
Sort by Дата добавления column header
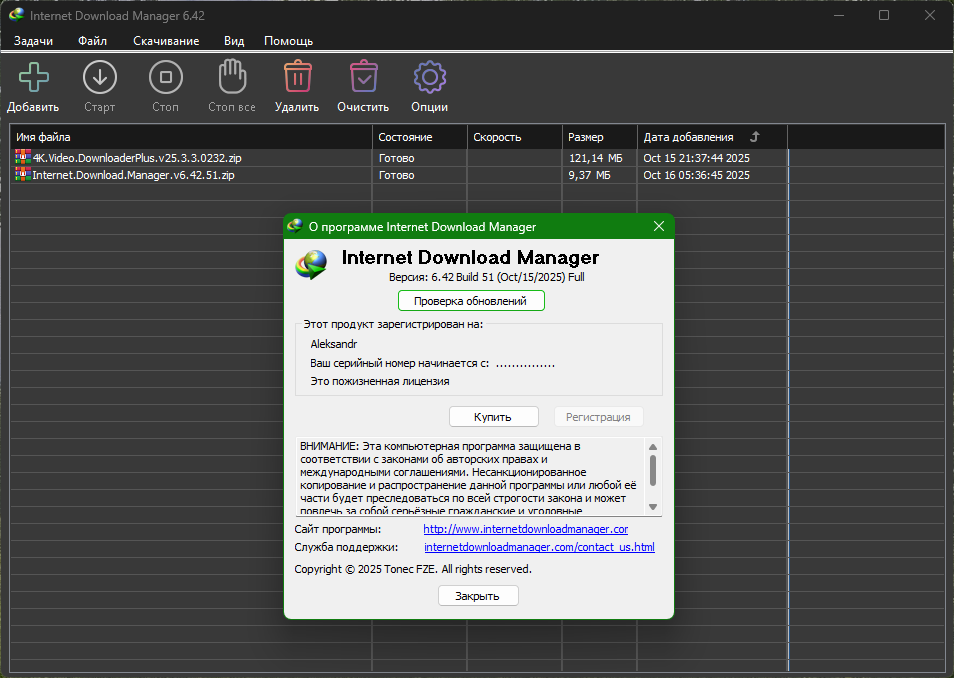688,137
